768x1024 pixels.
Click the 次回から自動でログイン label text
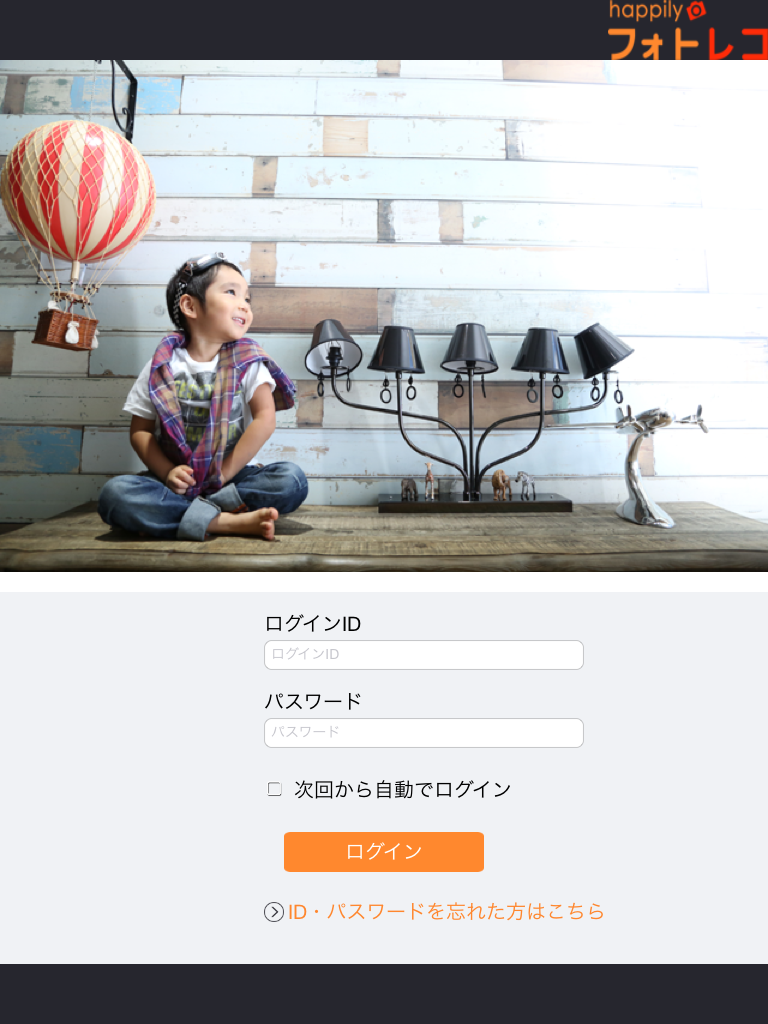(x=402, y=790)
